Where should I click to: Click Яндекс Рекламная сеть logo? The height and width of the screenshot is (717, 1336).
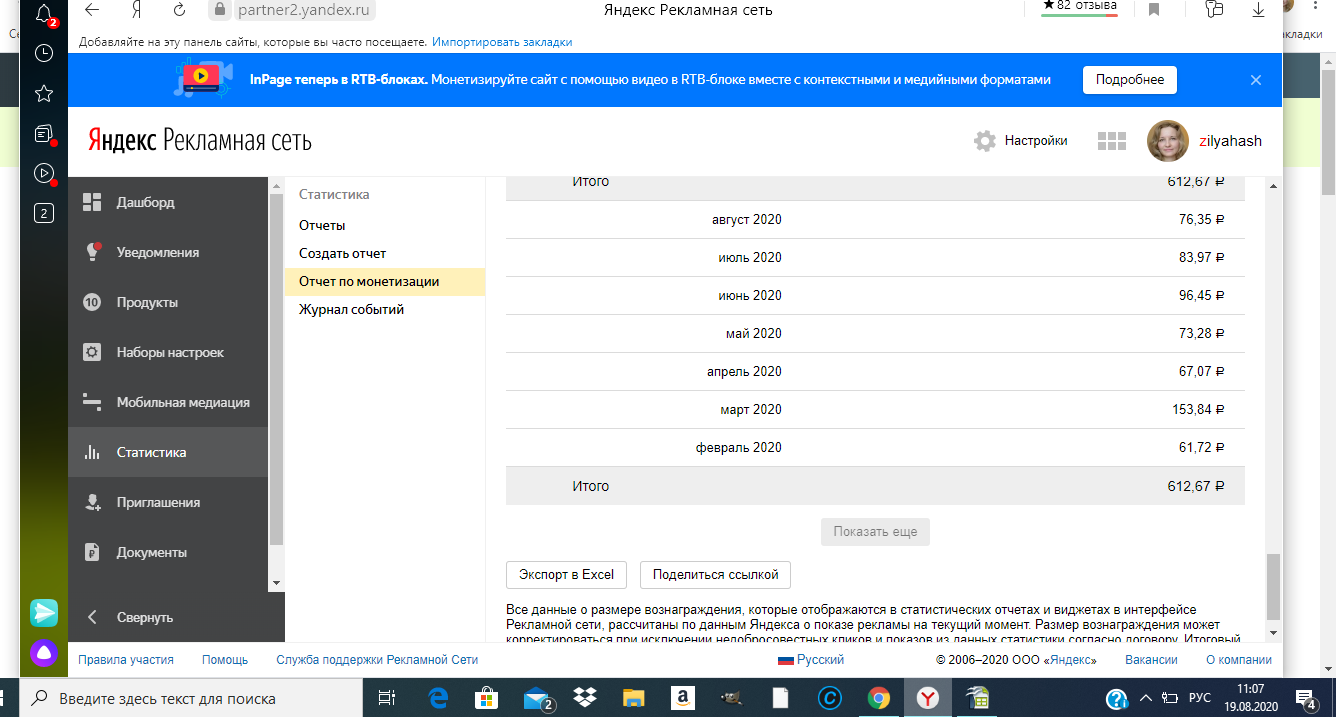pyautogui.click(x=200, y=140)
